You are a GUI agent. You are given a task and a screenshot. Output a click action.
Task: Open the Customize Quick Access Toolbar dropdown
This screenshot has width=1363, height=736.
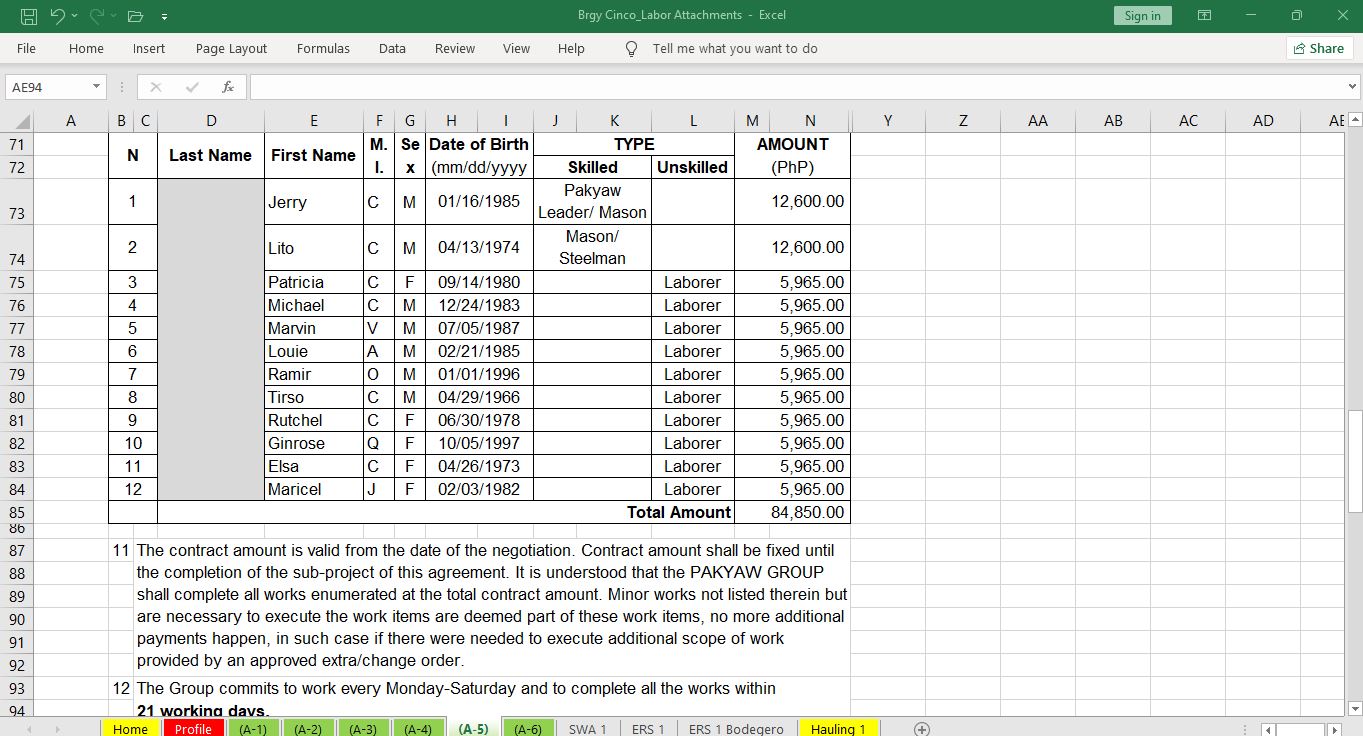coord(163,16)
